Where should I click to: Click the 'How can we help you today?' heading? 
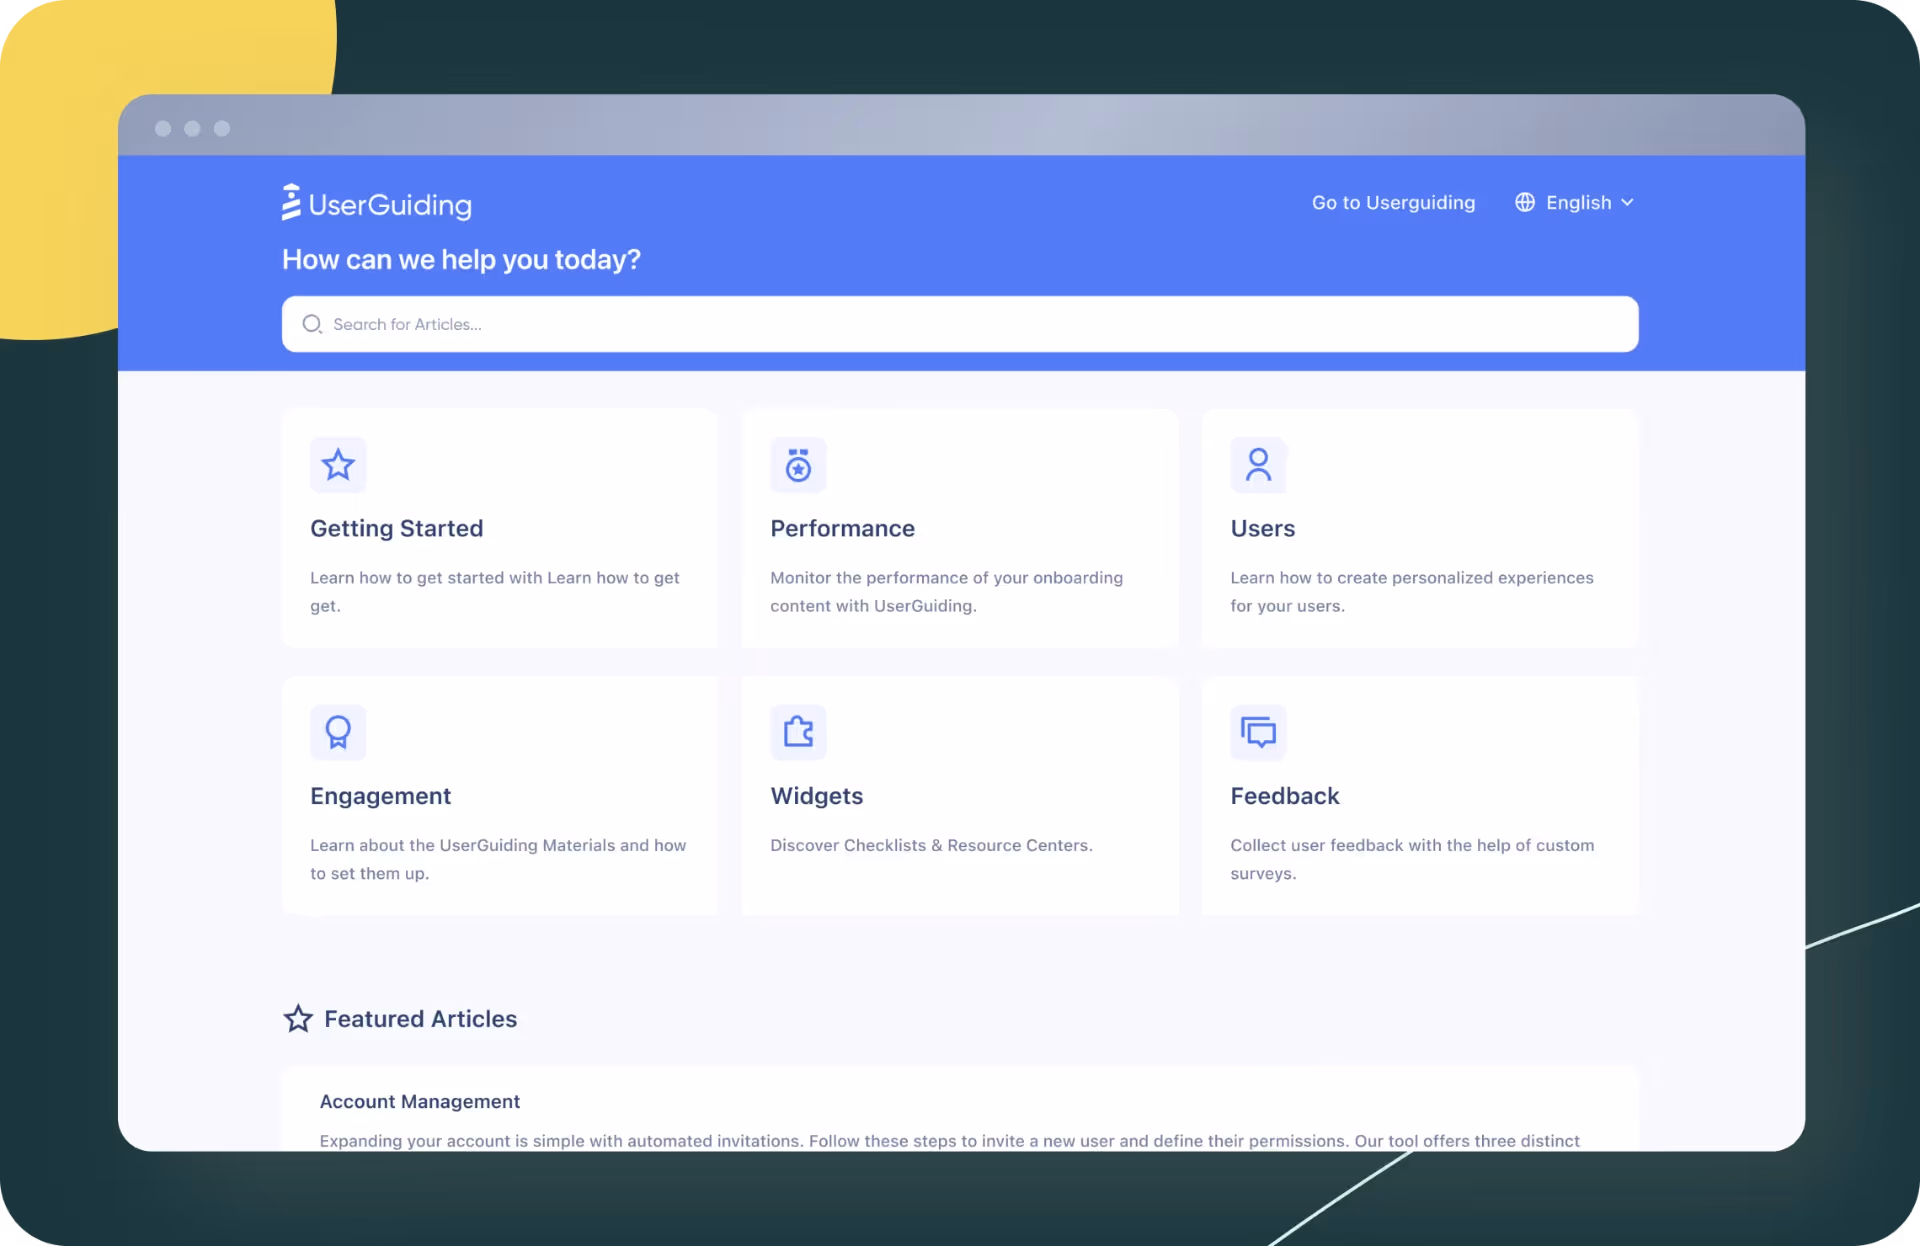(461, 260)
